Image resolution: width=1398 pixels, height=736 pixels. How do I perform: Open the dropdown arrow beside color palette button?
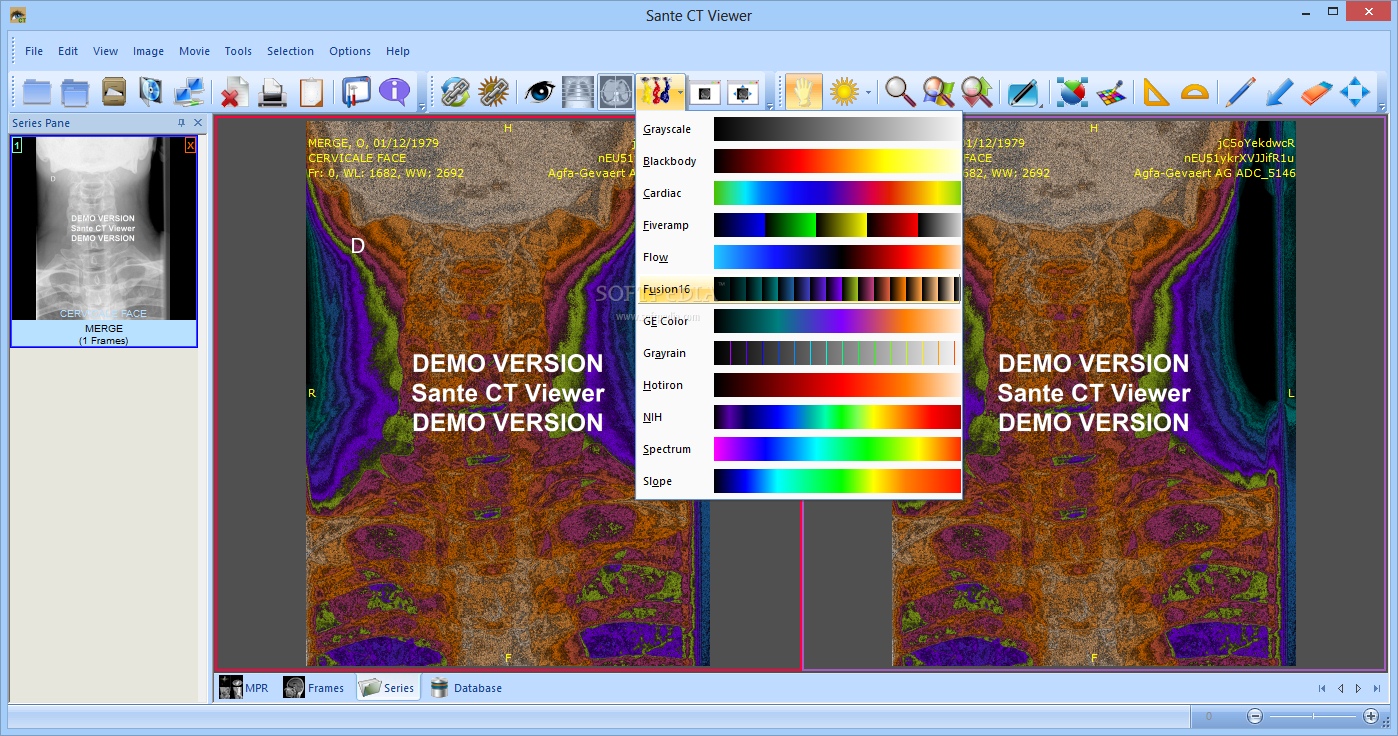(x=679, y=92)
